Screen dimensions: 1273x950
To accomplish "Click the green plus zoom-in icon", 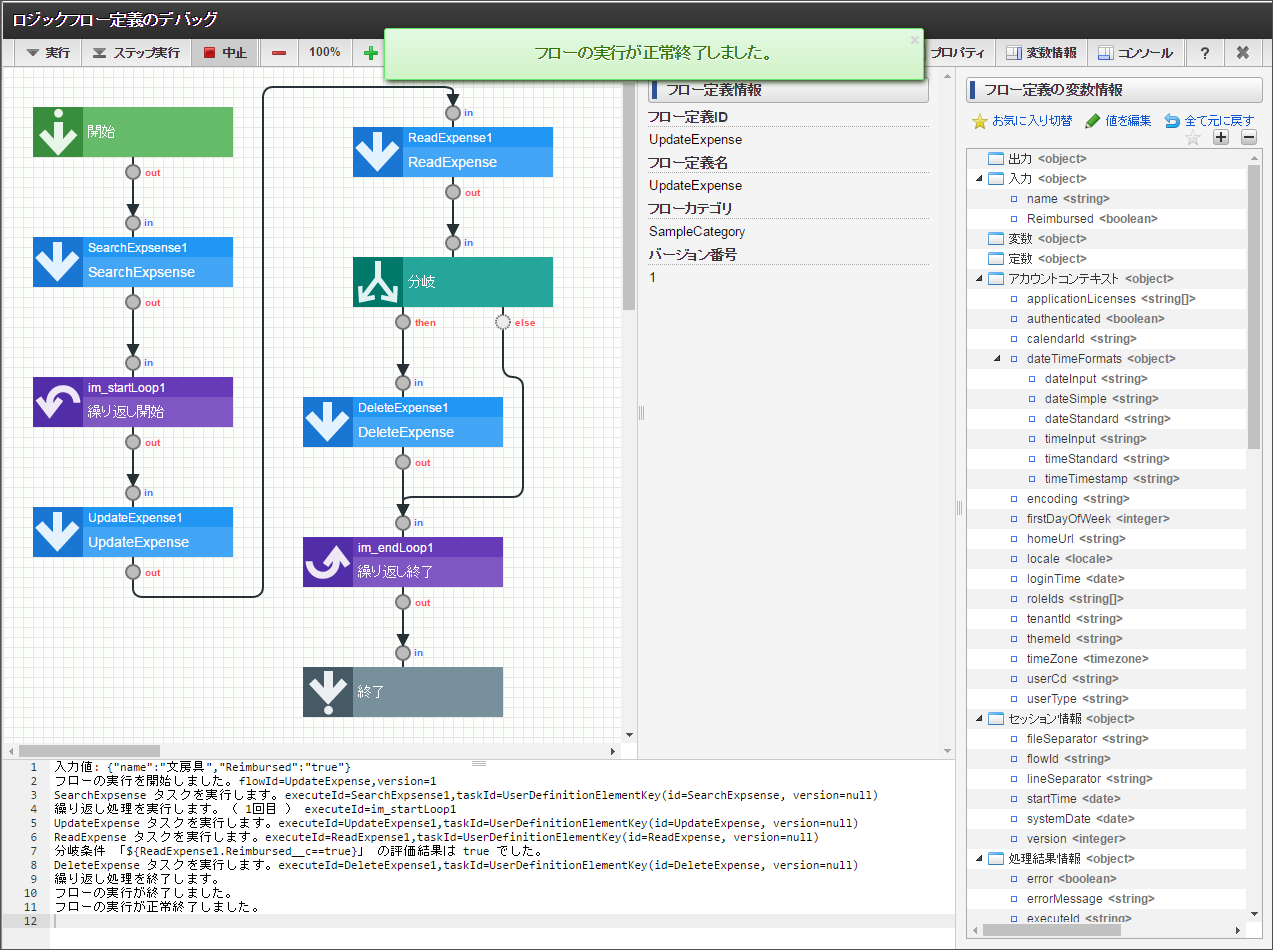I will coord(370,53).
